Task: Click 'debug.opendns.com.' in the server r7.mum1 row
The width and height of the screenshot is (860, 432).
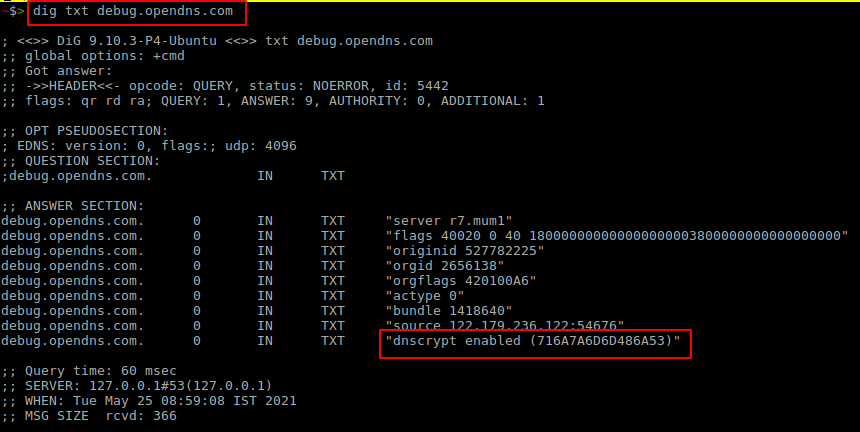Action: (x=72, y=221)
